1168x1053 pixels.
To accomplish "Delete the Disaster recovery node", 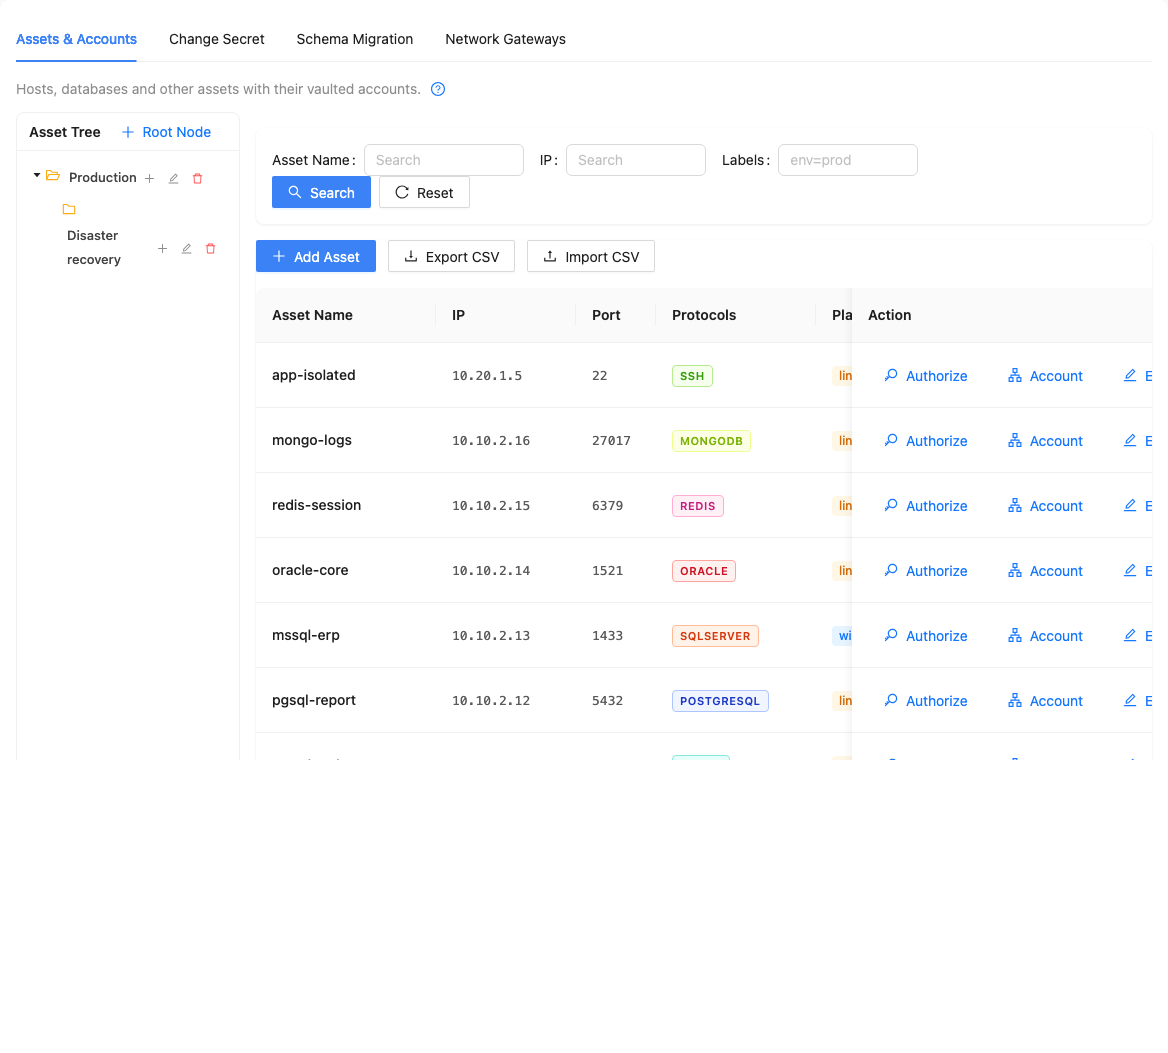I will click(210, 249).
